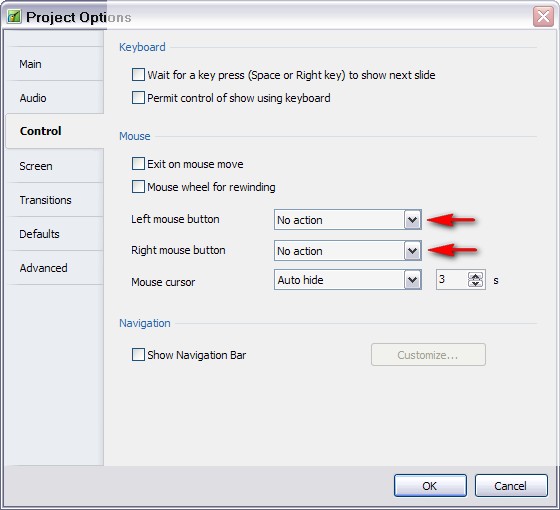
Task: Open the Left mouse button dropdown
Action: pos(348,220)
